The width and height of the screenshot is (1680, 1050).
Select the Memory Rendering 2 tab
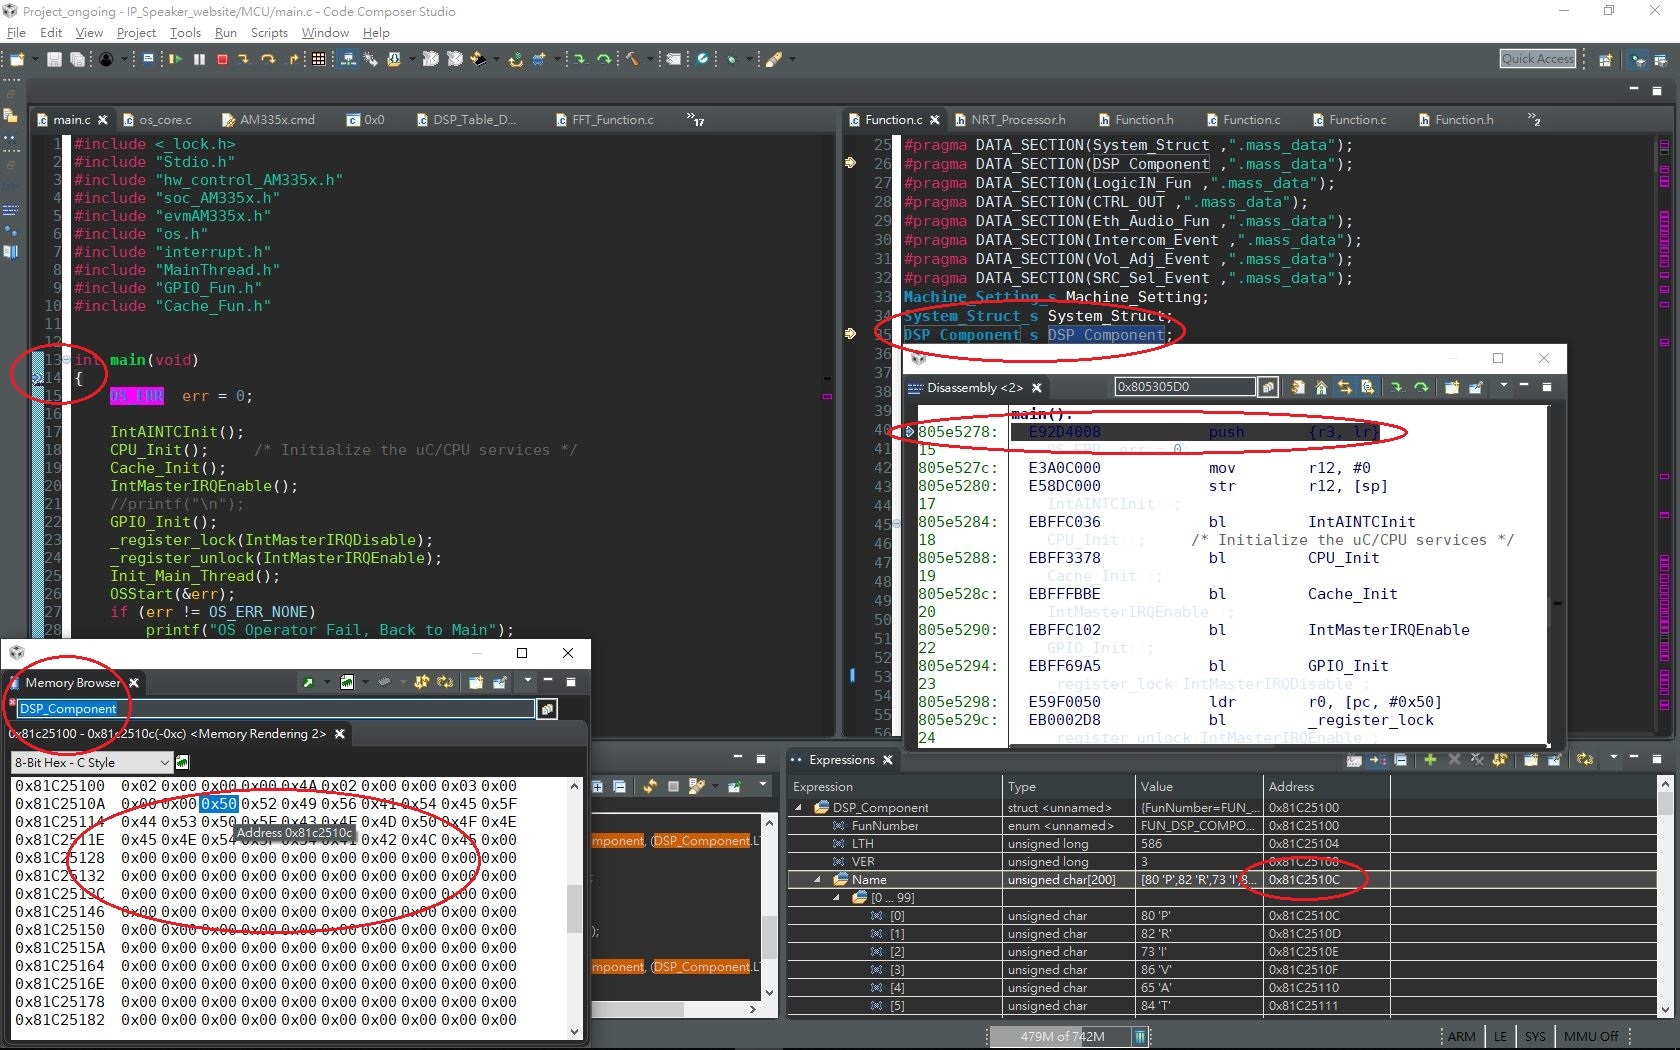(x=177, y=734)
